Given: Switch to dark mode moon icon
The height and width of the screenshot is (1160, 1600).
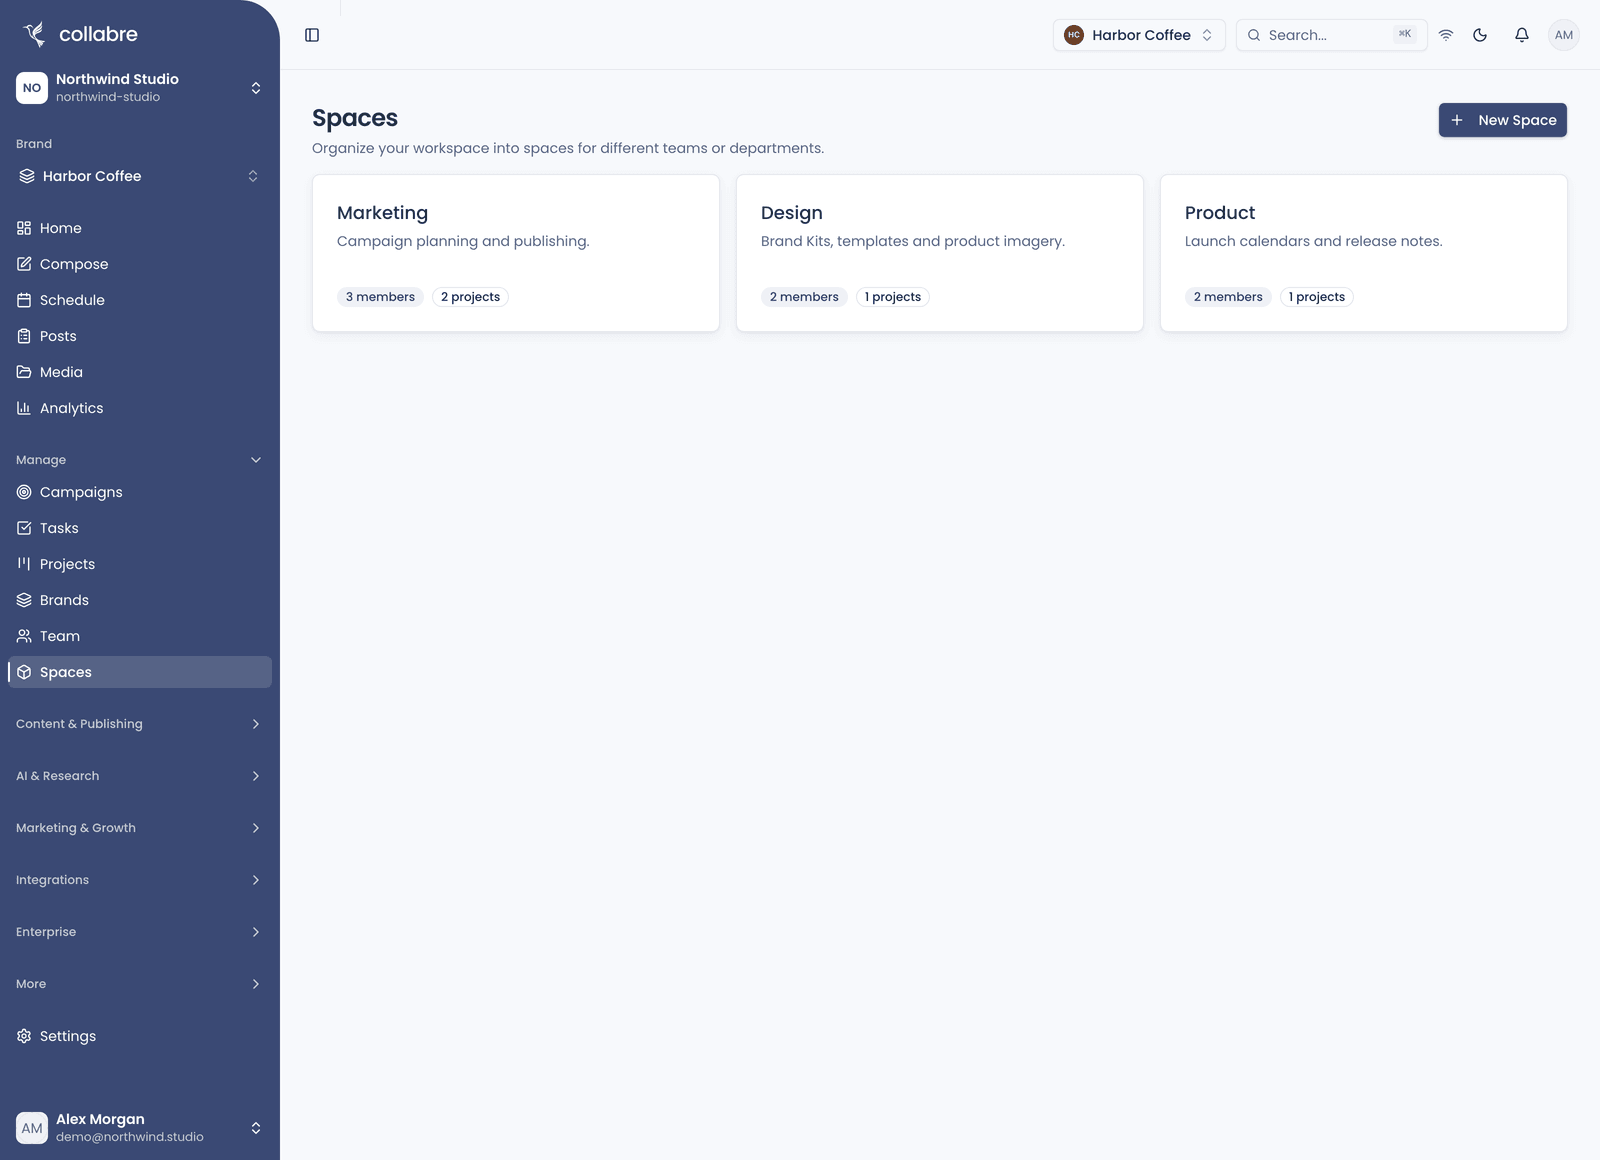Looking at the screenshot, I should click(x=1480, y=35).
